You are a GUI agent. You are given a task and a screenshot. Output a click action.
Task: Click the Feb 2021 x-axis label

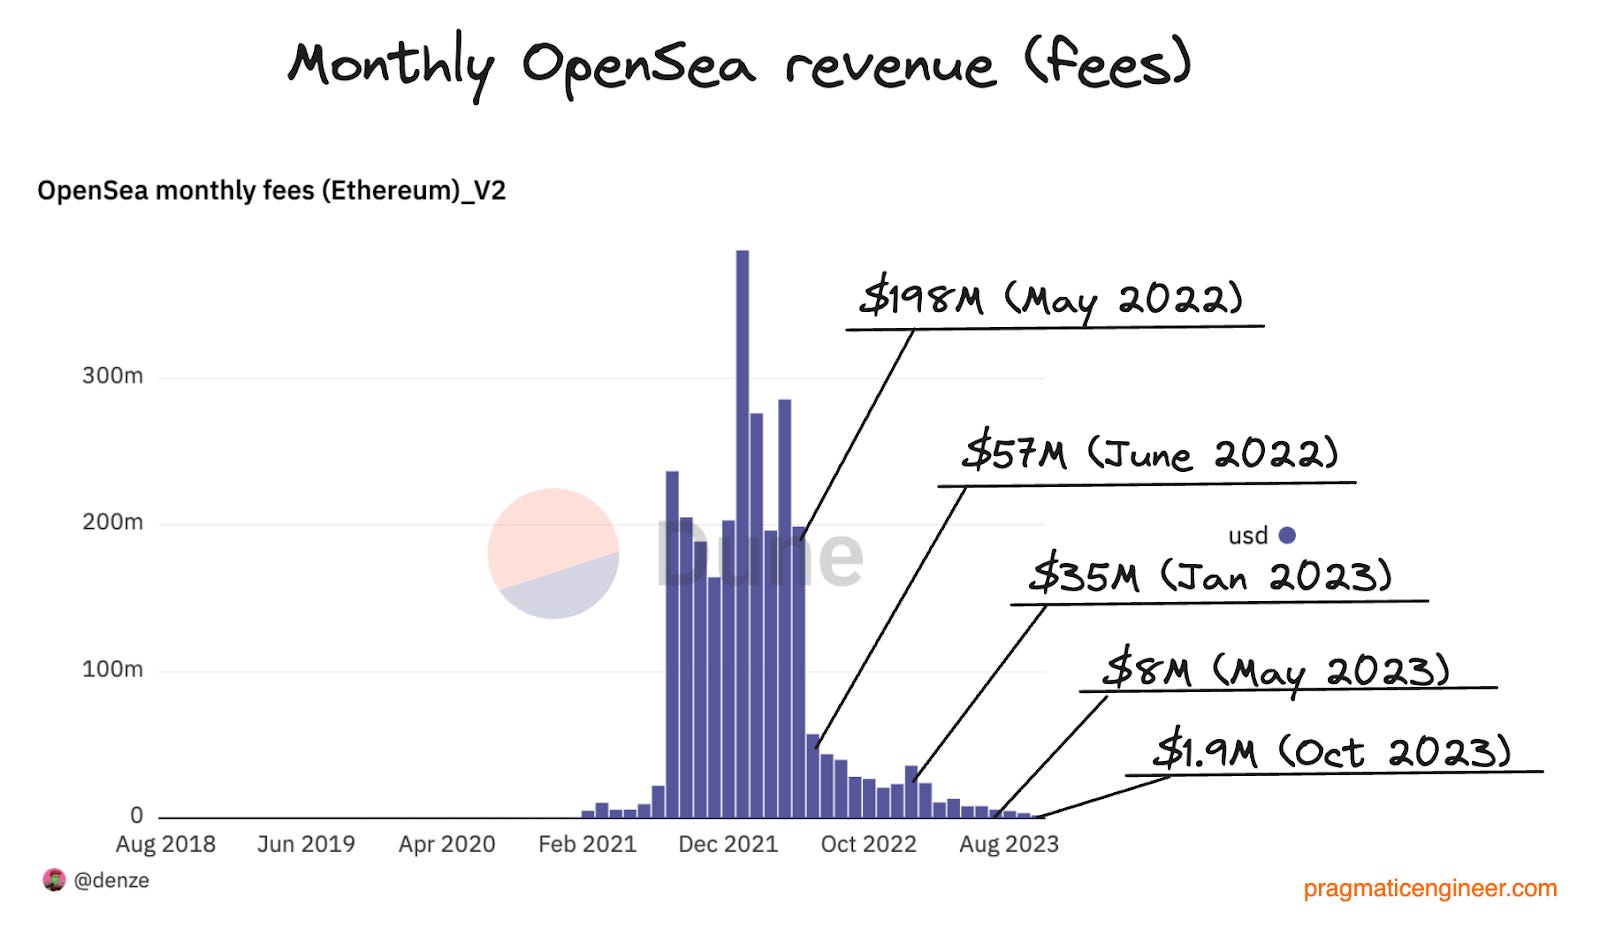pos(588,844)
